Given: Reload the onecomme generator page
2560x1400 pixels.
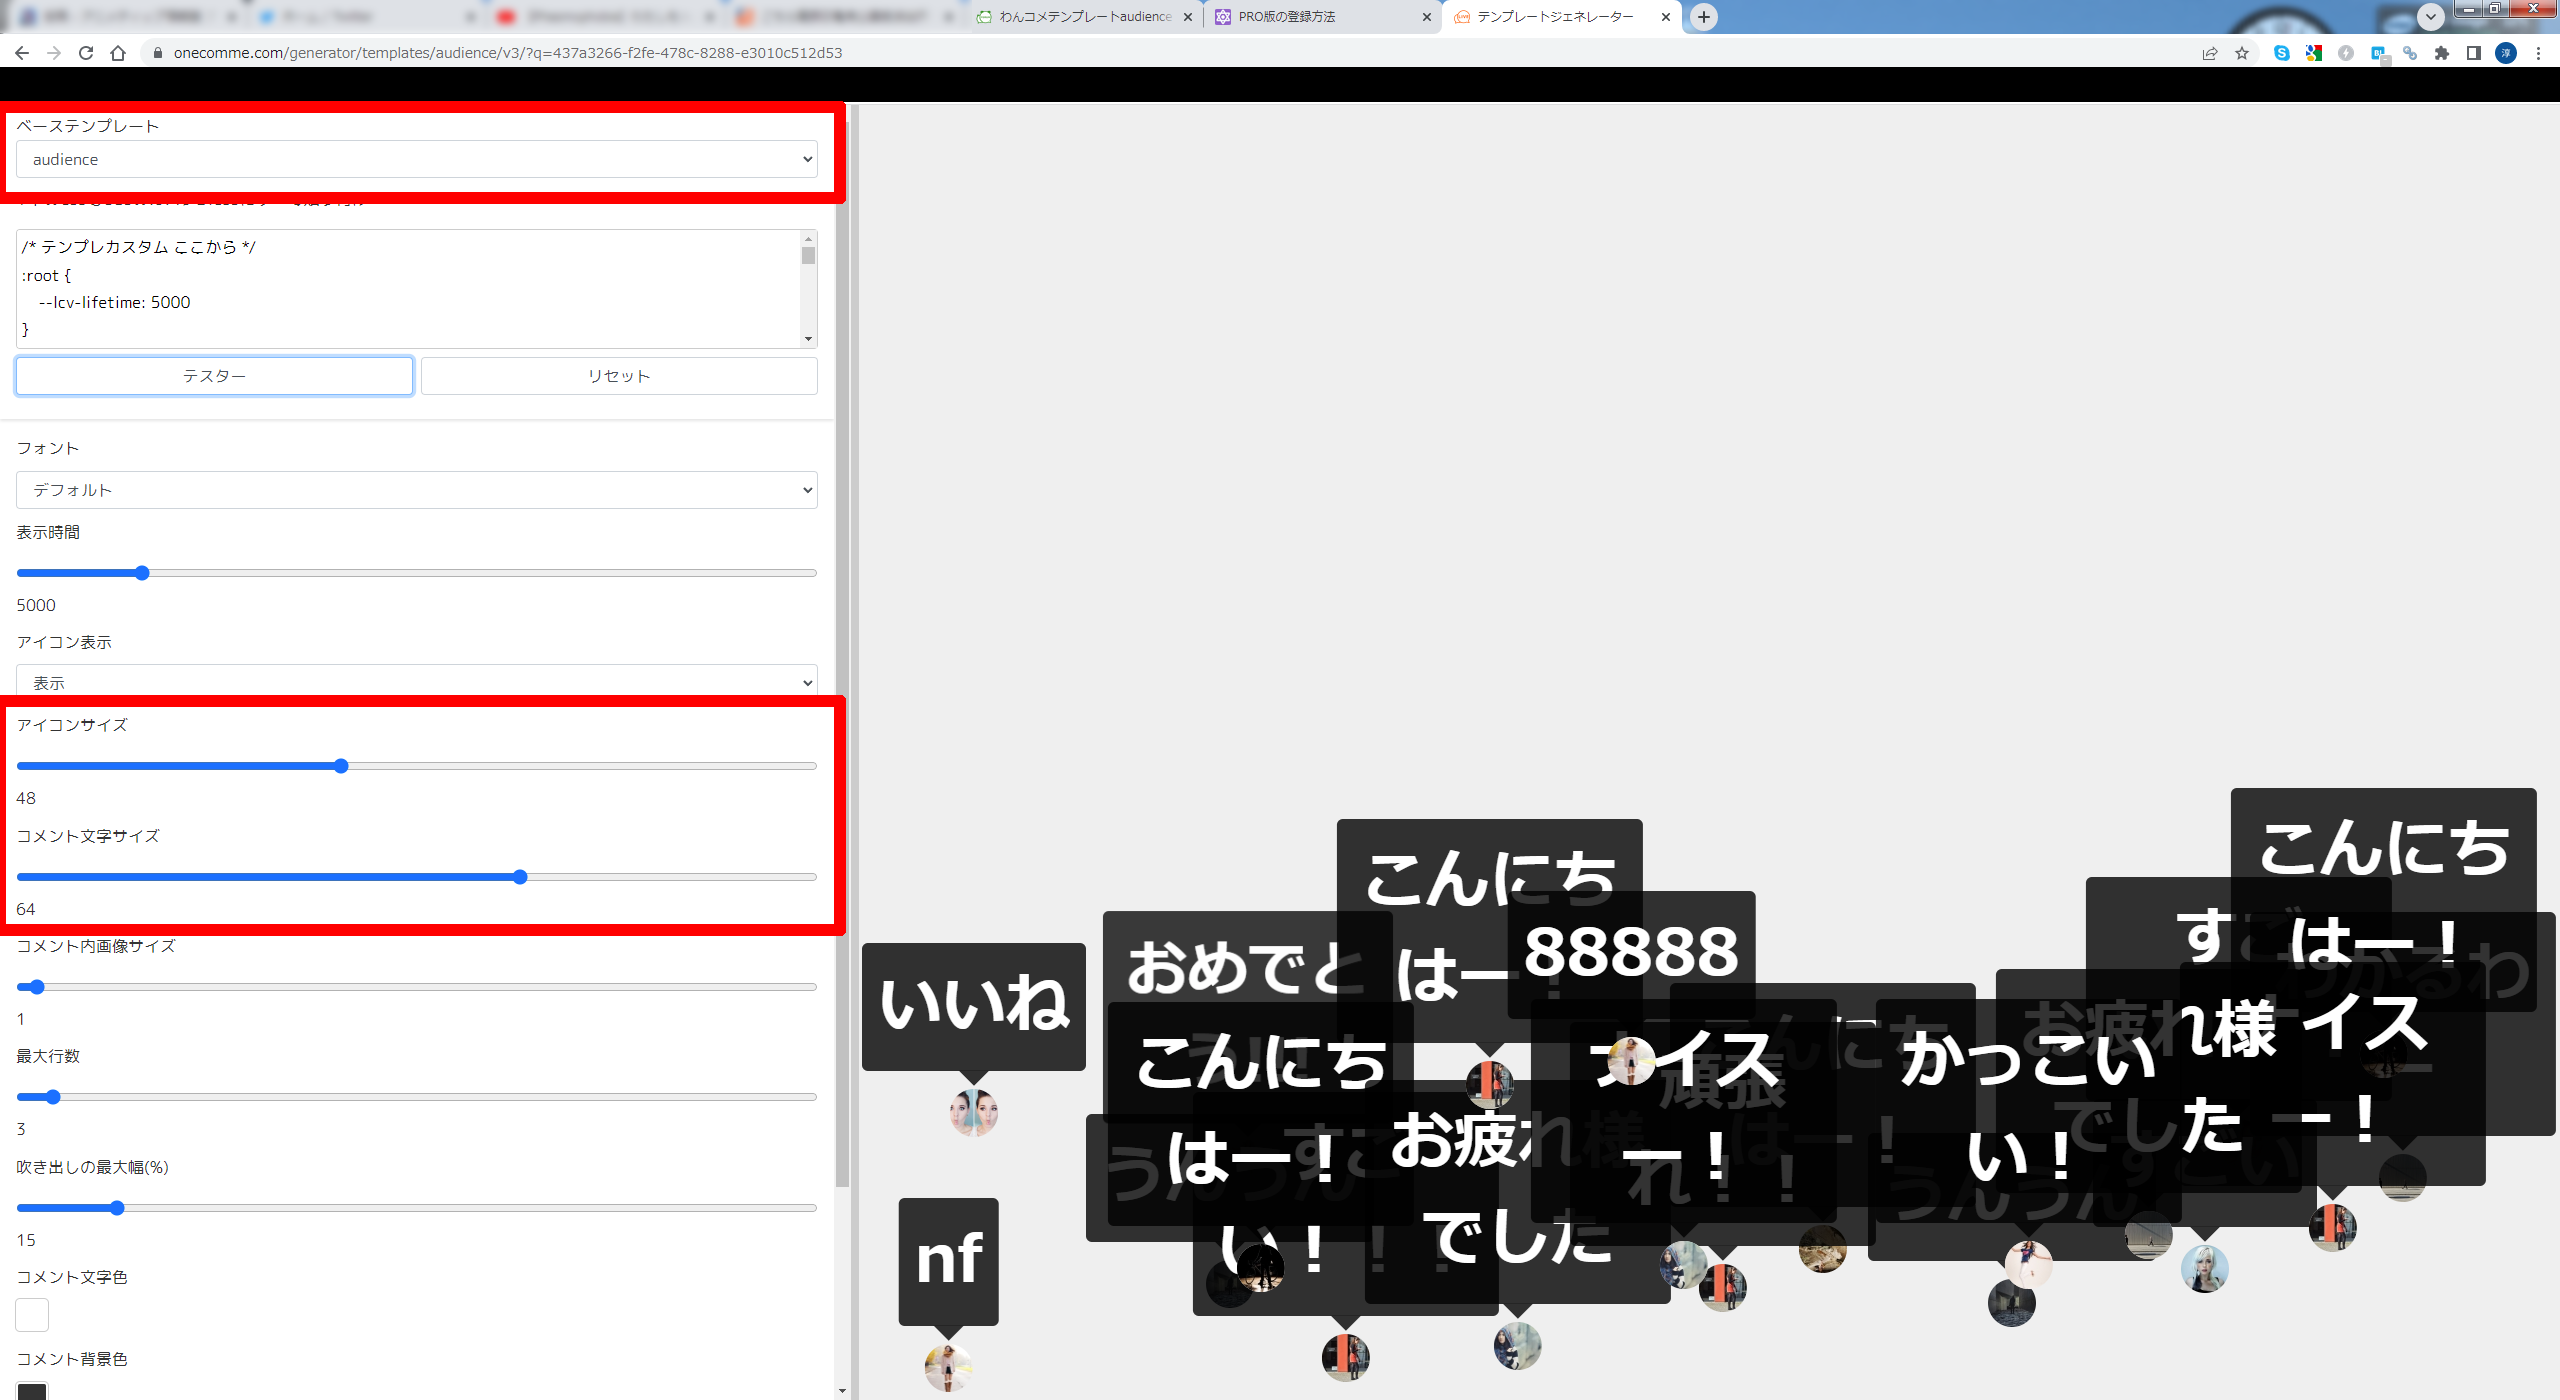Looking at the screenshot, I should 86,53.
